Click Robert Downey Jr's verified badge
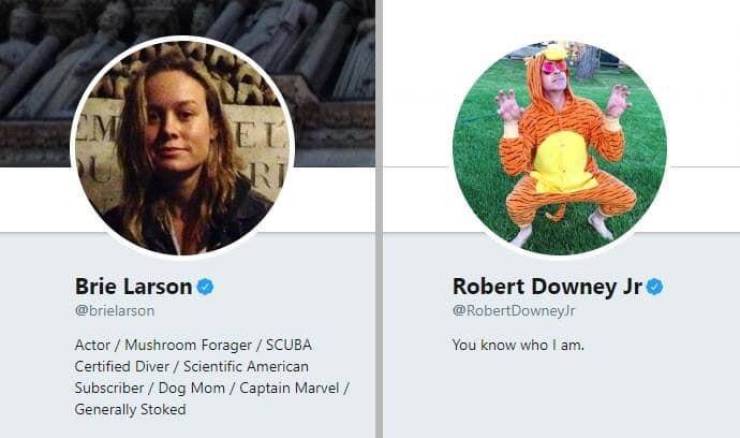The height and width of the screenshot is (438, 740). pyautogui.click(x=655, y=287)
